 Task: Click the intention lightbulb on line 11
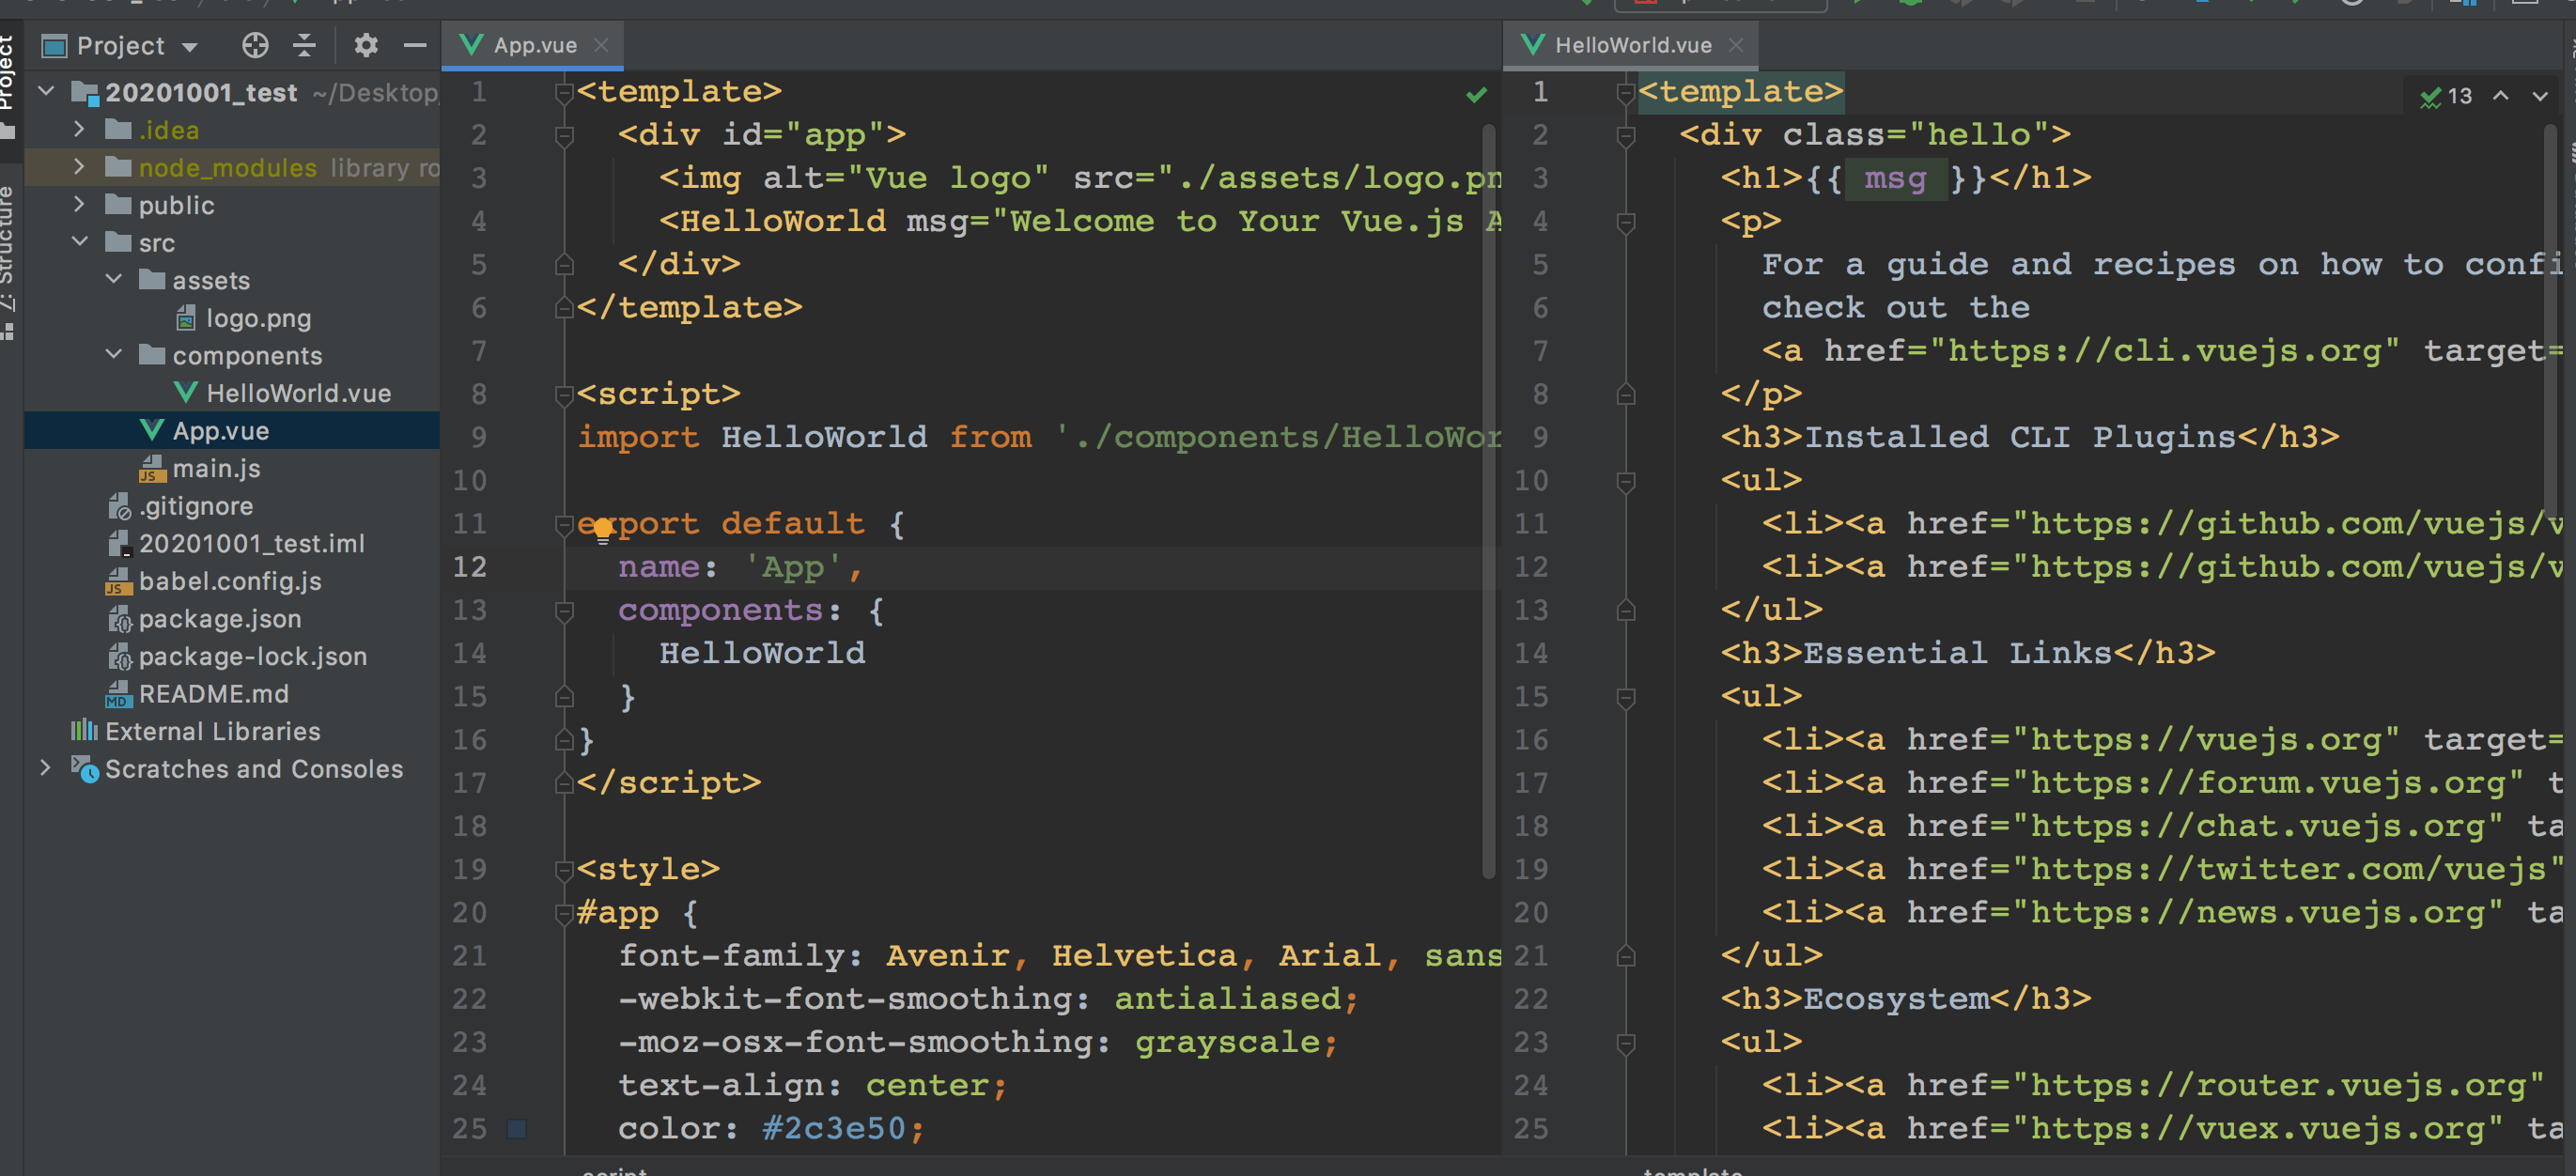pyautogui.click(x=602, y=530)
